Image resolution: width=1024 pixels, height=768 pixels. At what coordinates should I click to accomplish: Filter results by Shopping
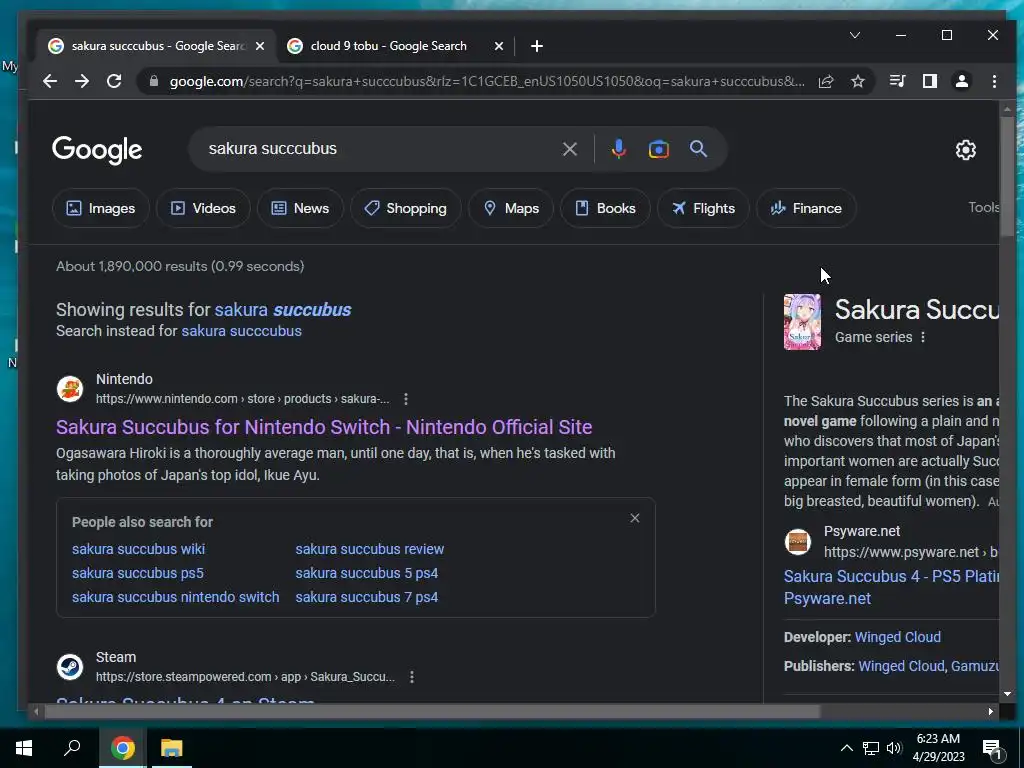pos(406,208)
